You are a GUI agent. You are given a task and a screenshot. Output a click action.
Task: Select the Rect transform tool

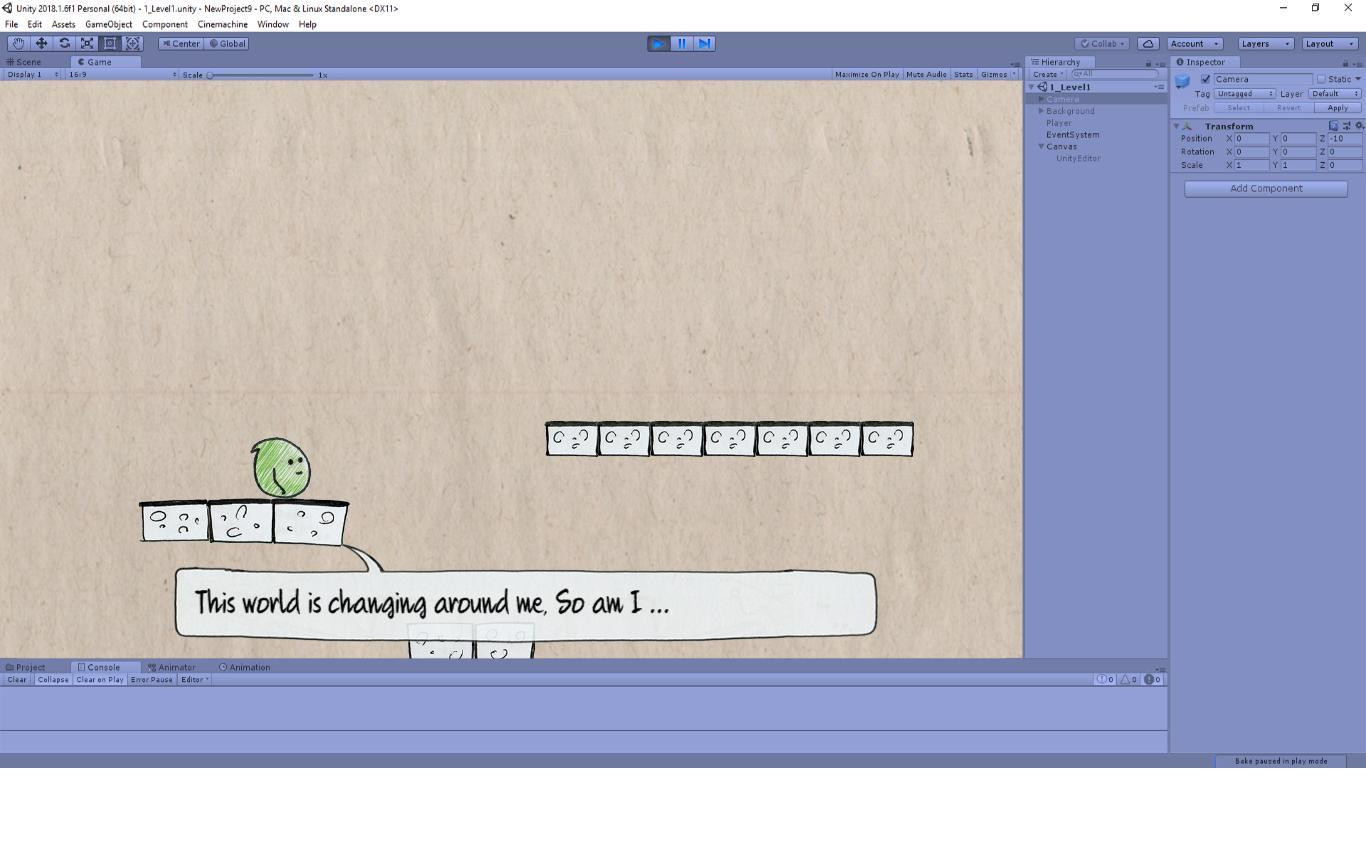pos(110,43)
